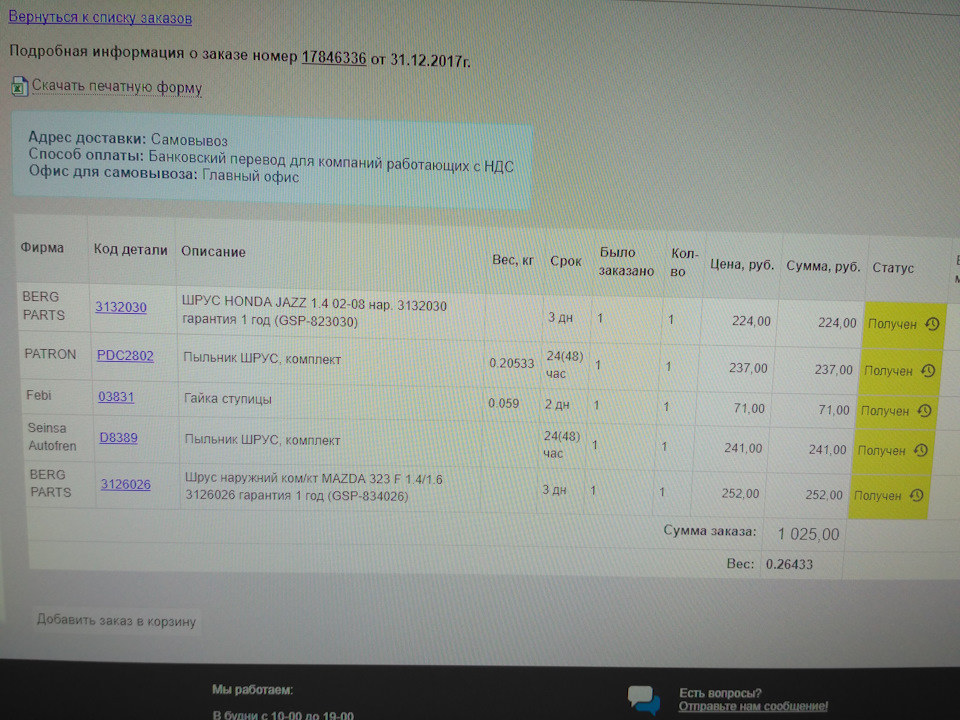The height and width of the screenshot is (720, 960).
Task: Click the Фирма column header
Action: (42, 247)
